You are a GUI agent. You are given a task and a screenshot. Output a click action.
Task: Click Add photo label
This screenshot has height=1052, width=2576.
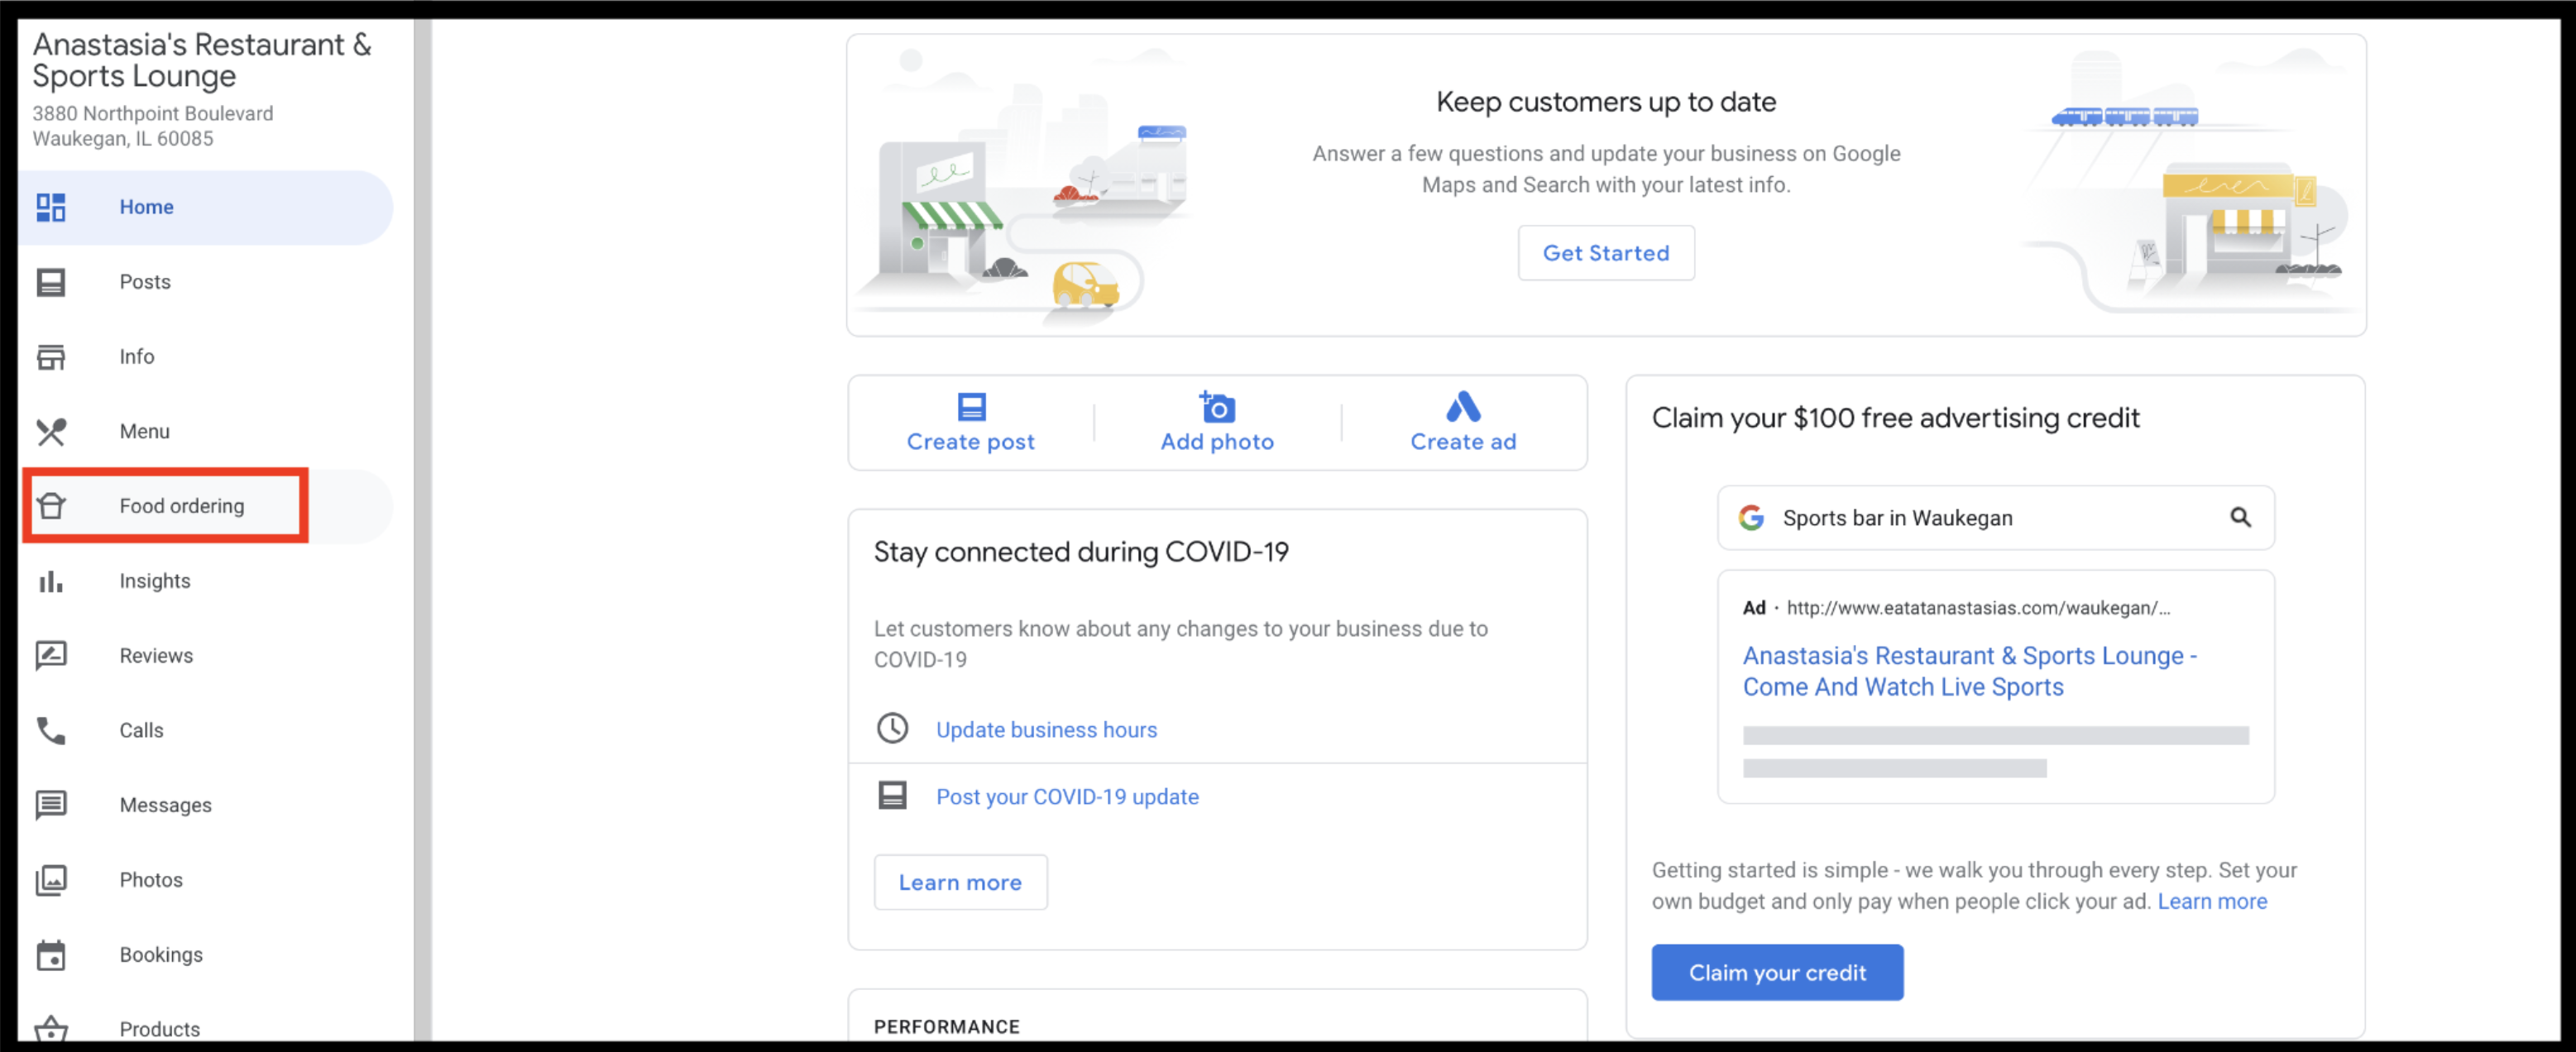[x=1217, y=442]
